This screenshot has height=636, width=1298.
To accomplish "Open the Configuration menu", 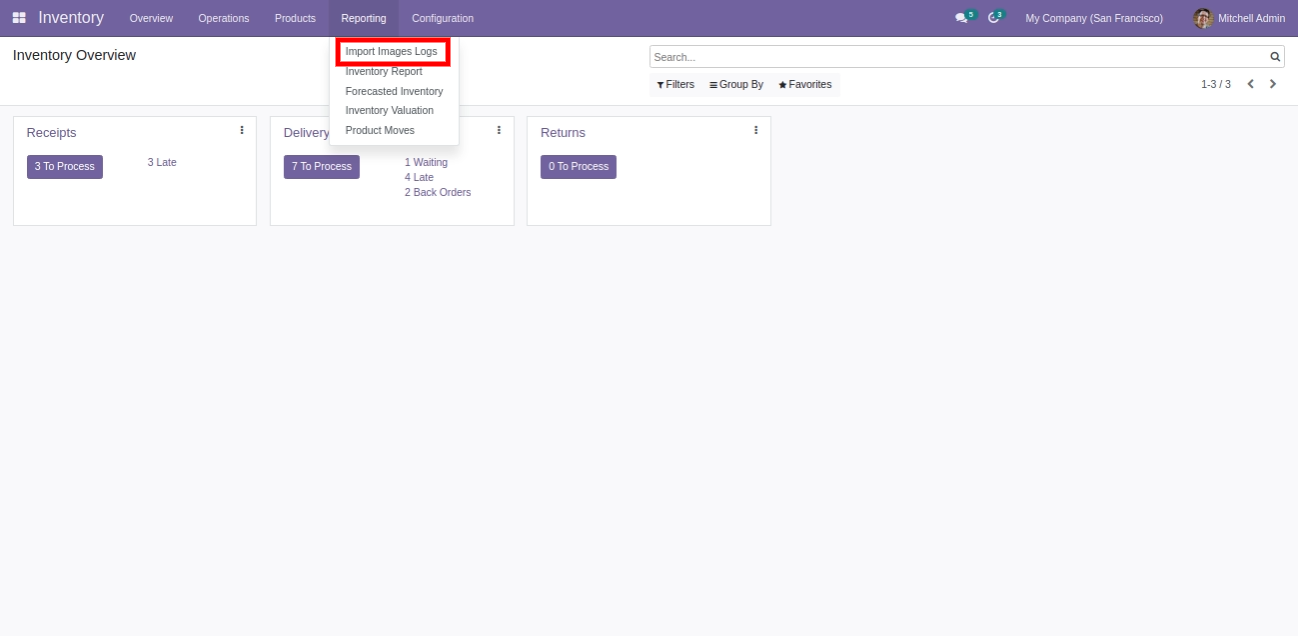I will pos(442,18).
